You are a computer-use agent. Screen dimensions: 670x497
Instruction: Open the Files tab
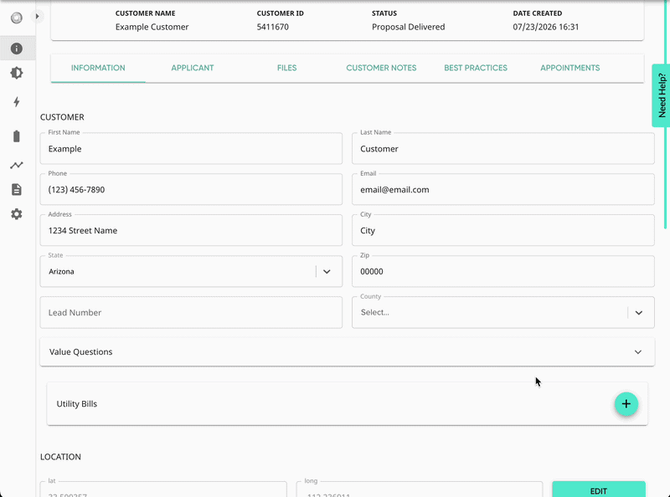pyautogui.click(x=287, y=68)
